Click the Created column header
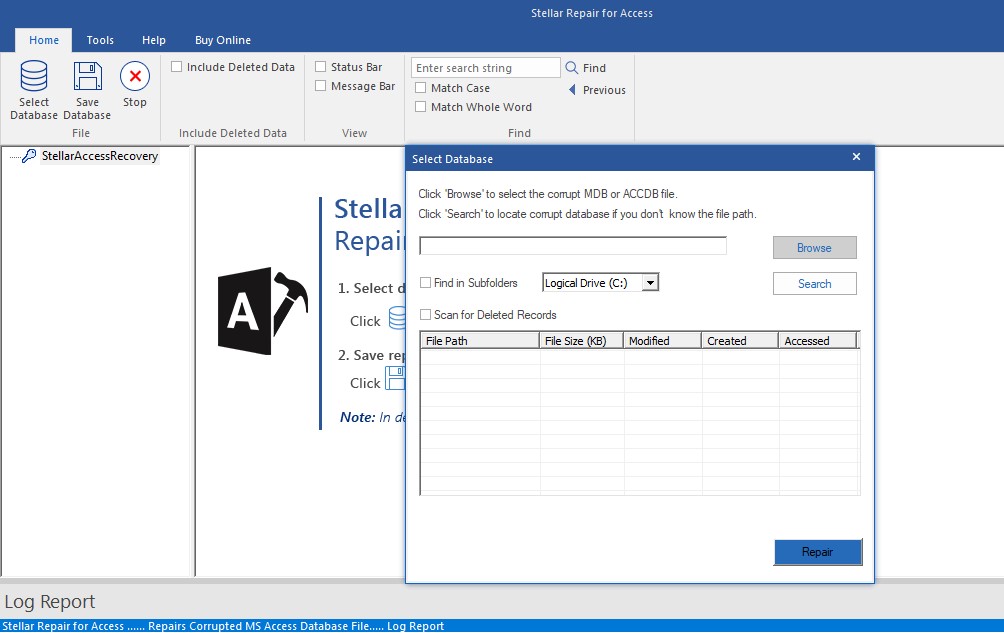Viewport: 1004px width, 633px height. [740, 341]
